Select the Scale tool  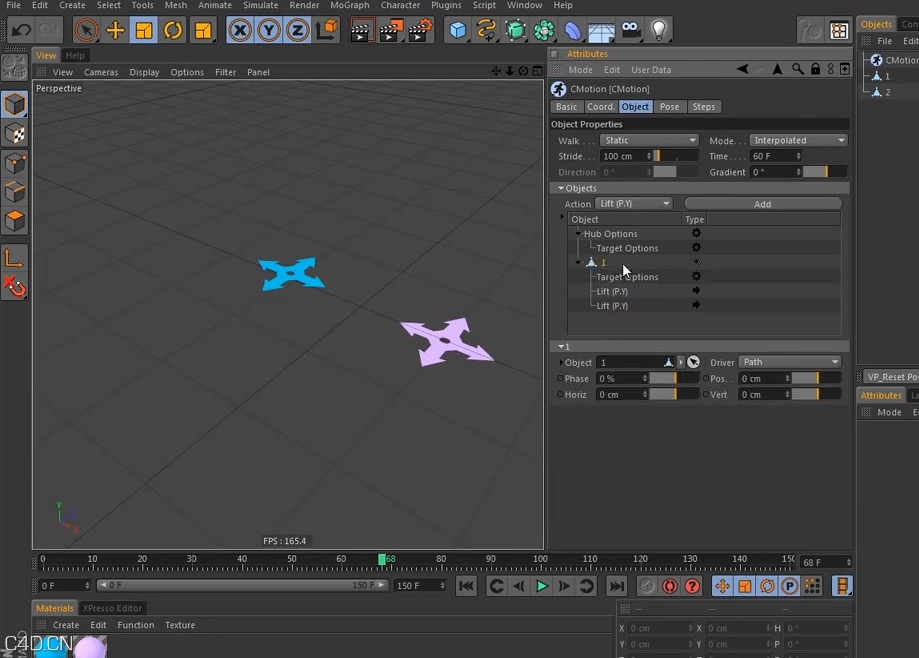tap(142, 30)
